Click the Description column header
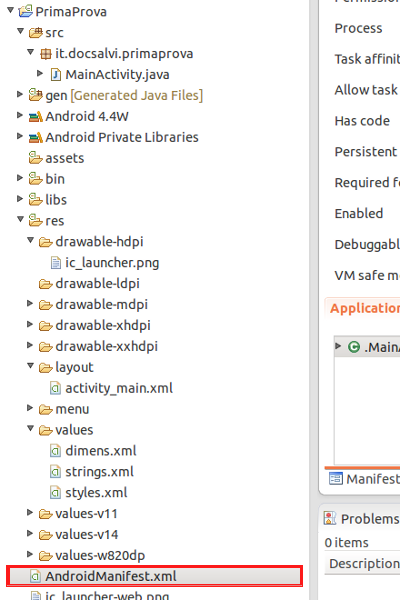Viewport: 400px width, 600px height. 362,564
